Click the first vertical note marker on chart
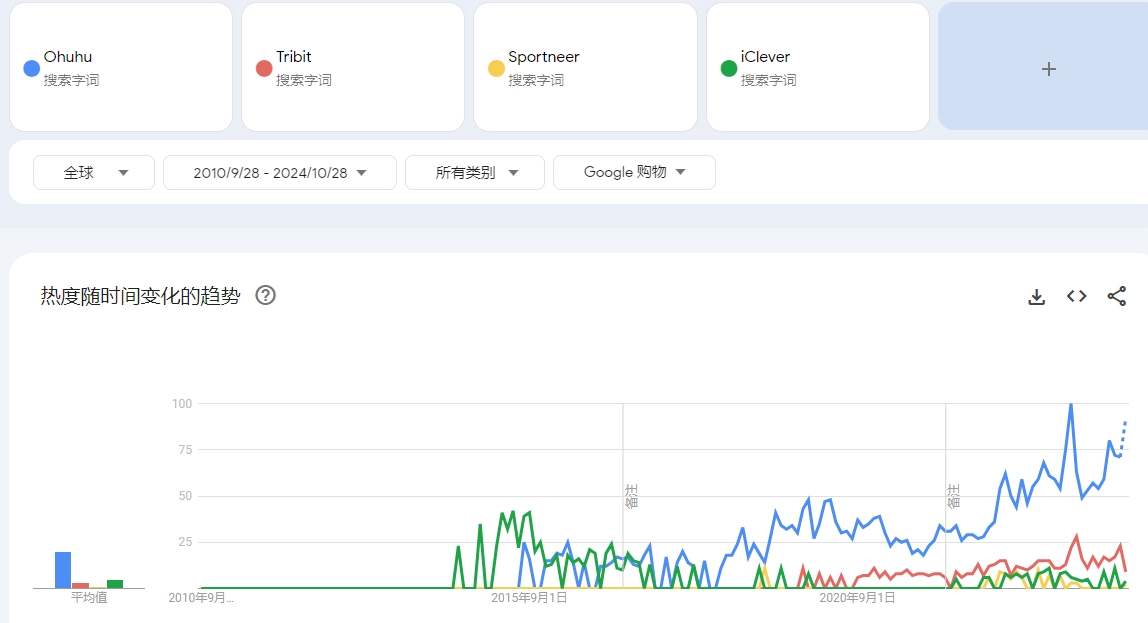This screenshot has width=1148, height=623. coord(631,496)
